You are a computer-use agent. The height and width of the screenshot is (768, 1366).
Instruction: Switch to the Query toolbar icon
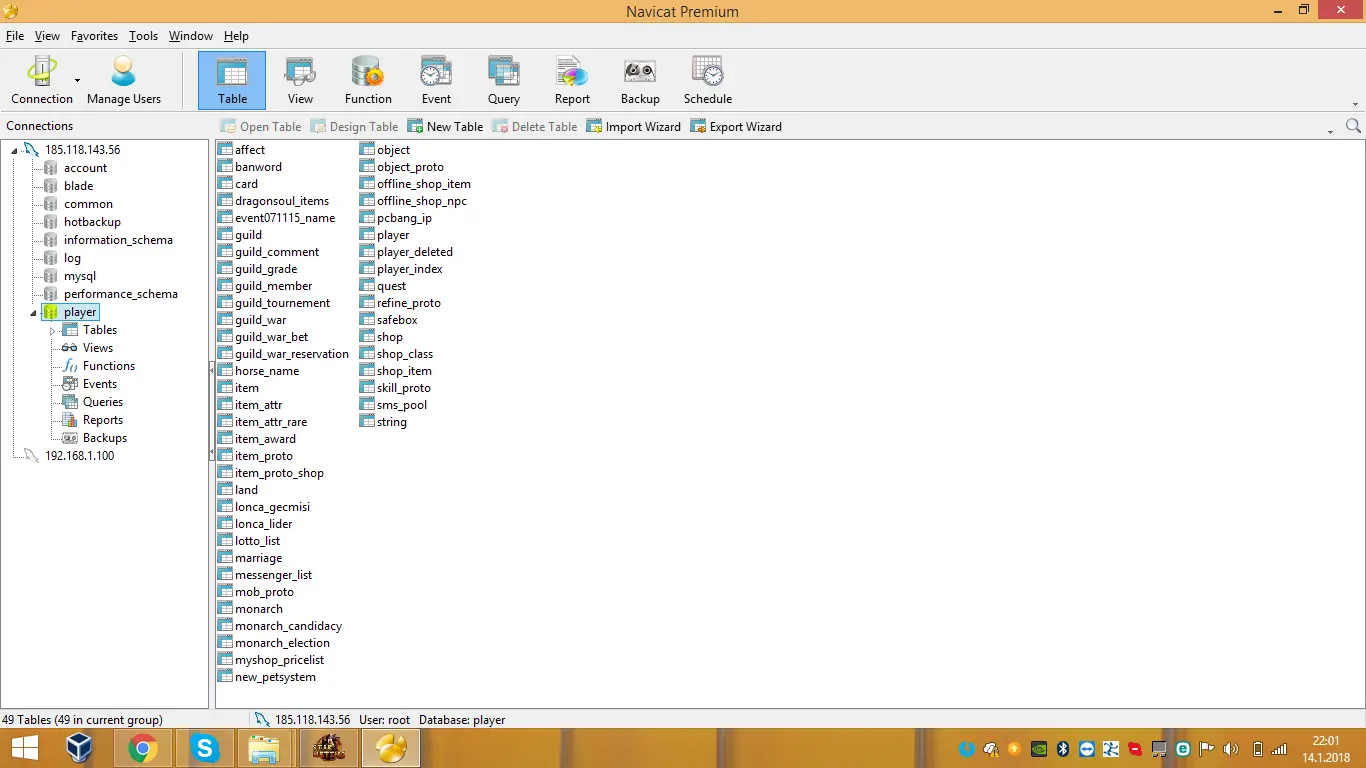pos(504,80)
